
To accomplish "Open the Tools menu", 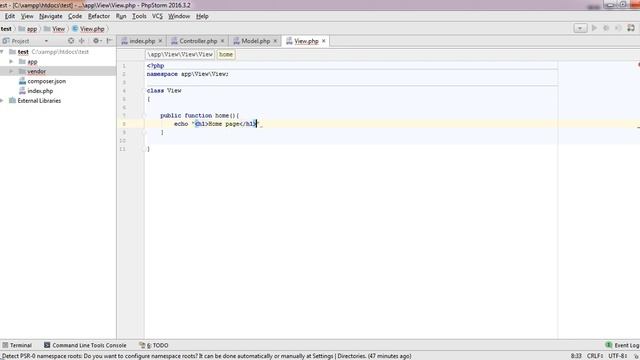I will pyautogui.click(x=139, y=16).
